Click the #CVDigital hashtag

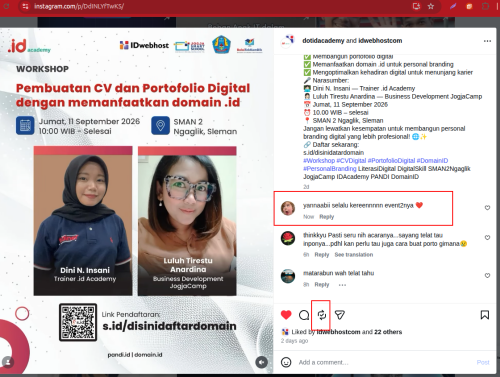351,161
